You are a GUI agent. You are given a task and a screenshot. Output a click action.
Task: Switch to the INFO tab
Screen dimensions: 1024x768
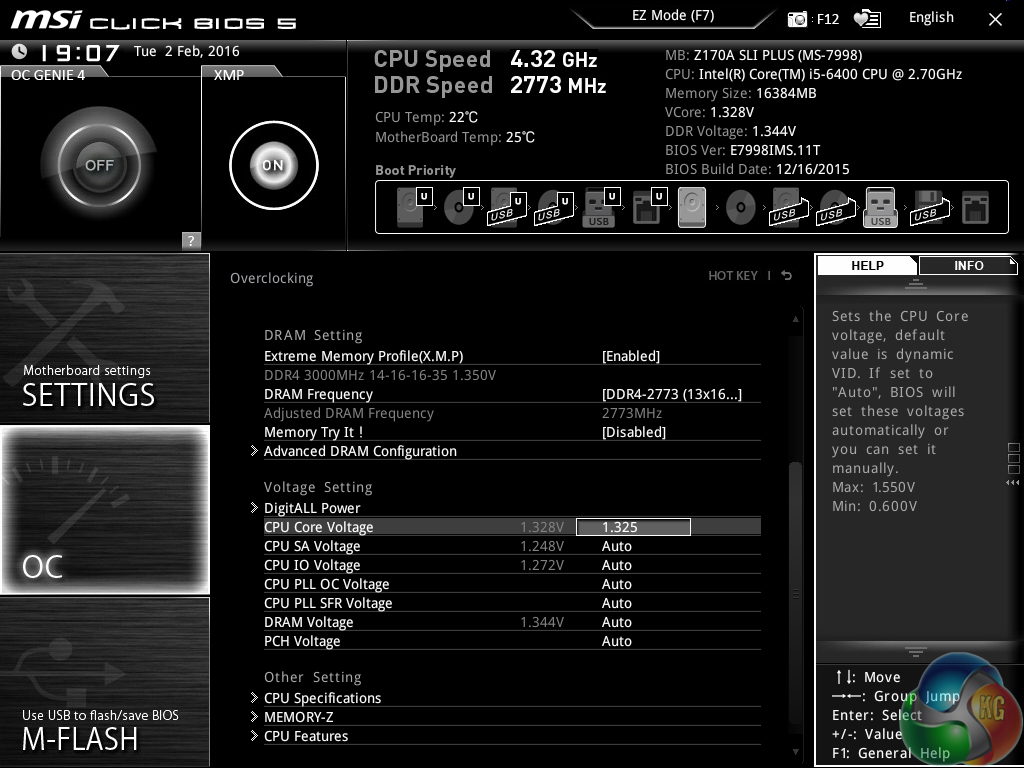[968, 265]
